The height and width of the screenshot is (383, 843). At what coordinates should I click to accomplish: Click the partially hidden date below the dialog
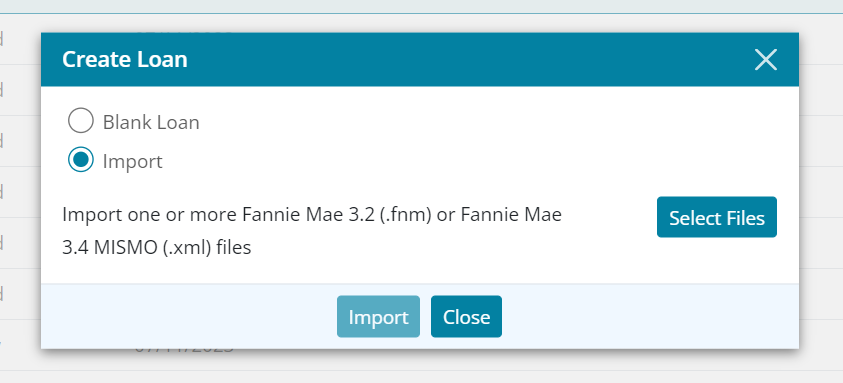click(x=184, y=350)
